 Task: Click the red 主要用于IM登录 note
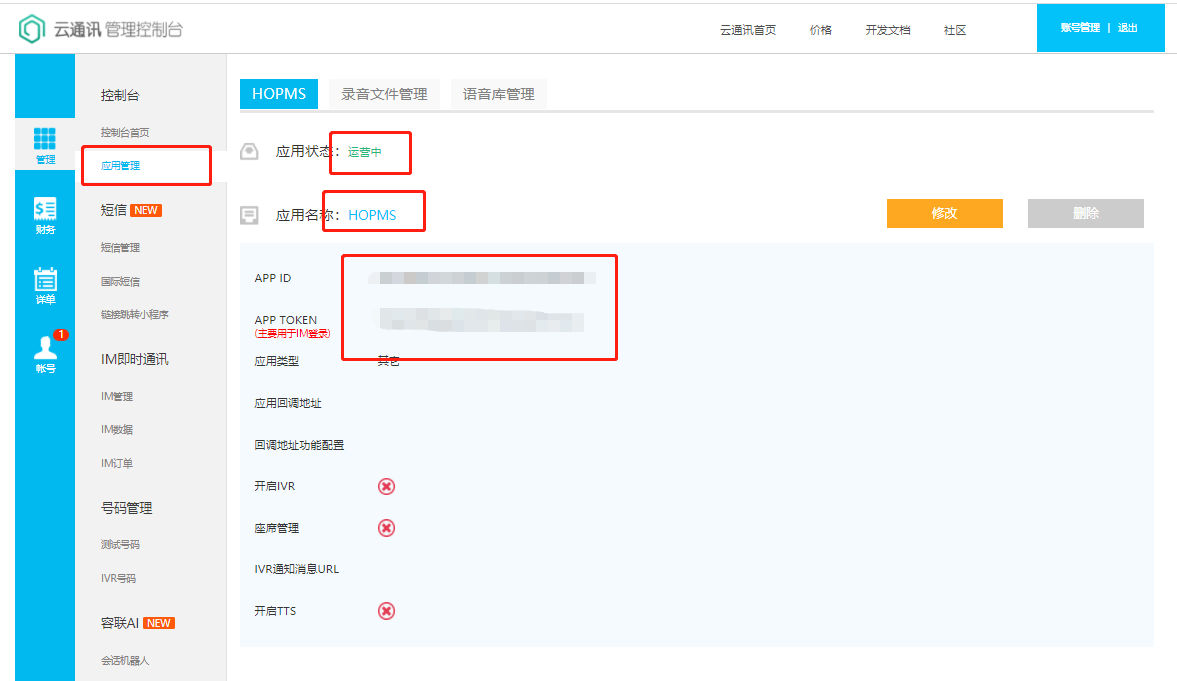click(293, 333)
